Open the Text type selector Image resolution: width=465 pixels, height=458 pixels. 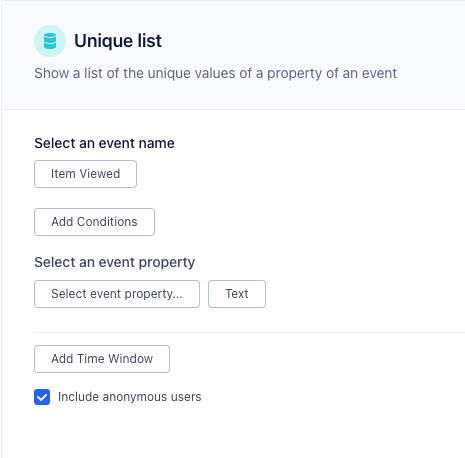click(x=237, y=294)
